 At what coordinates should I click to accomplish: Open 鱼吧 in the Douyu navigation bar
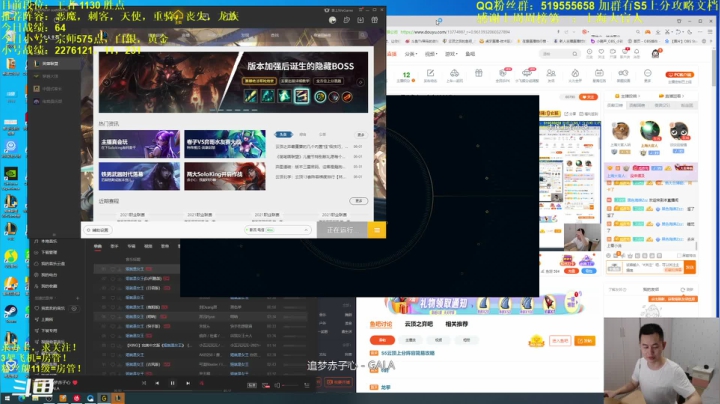[x=470, y=54]
